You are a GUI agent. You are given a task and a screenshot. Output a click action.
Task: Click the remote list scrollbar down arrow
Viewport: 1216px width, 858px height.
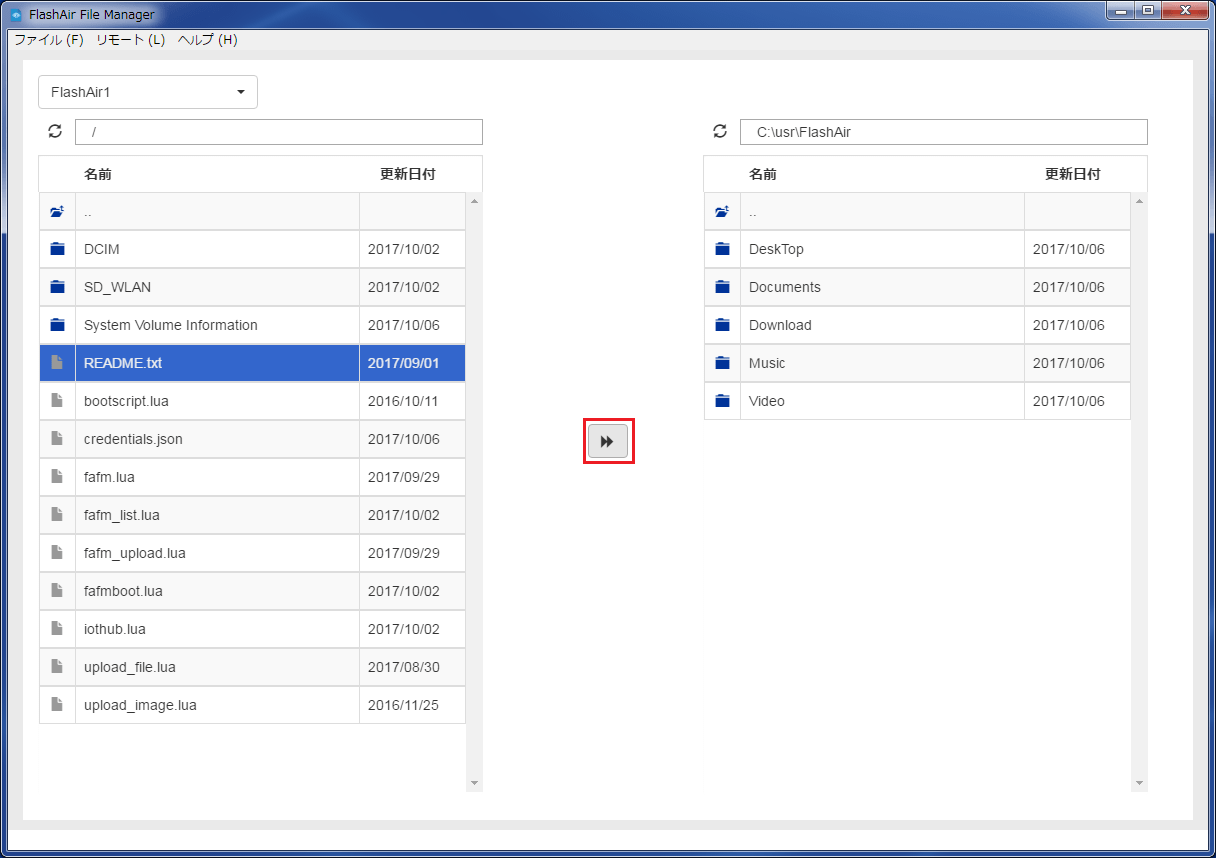pyautogui.click(x=474, y=783)
